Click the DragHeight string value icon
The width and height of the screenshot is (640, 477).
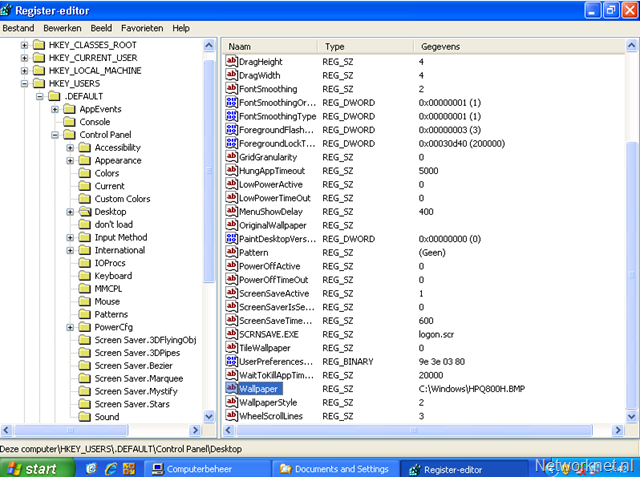pyautogui.click(x=231, y=61)
